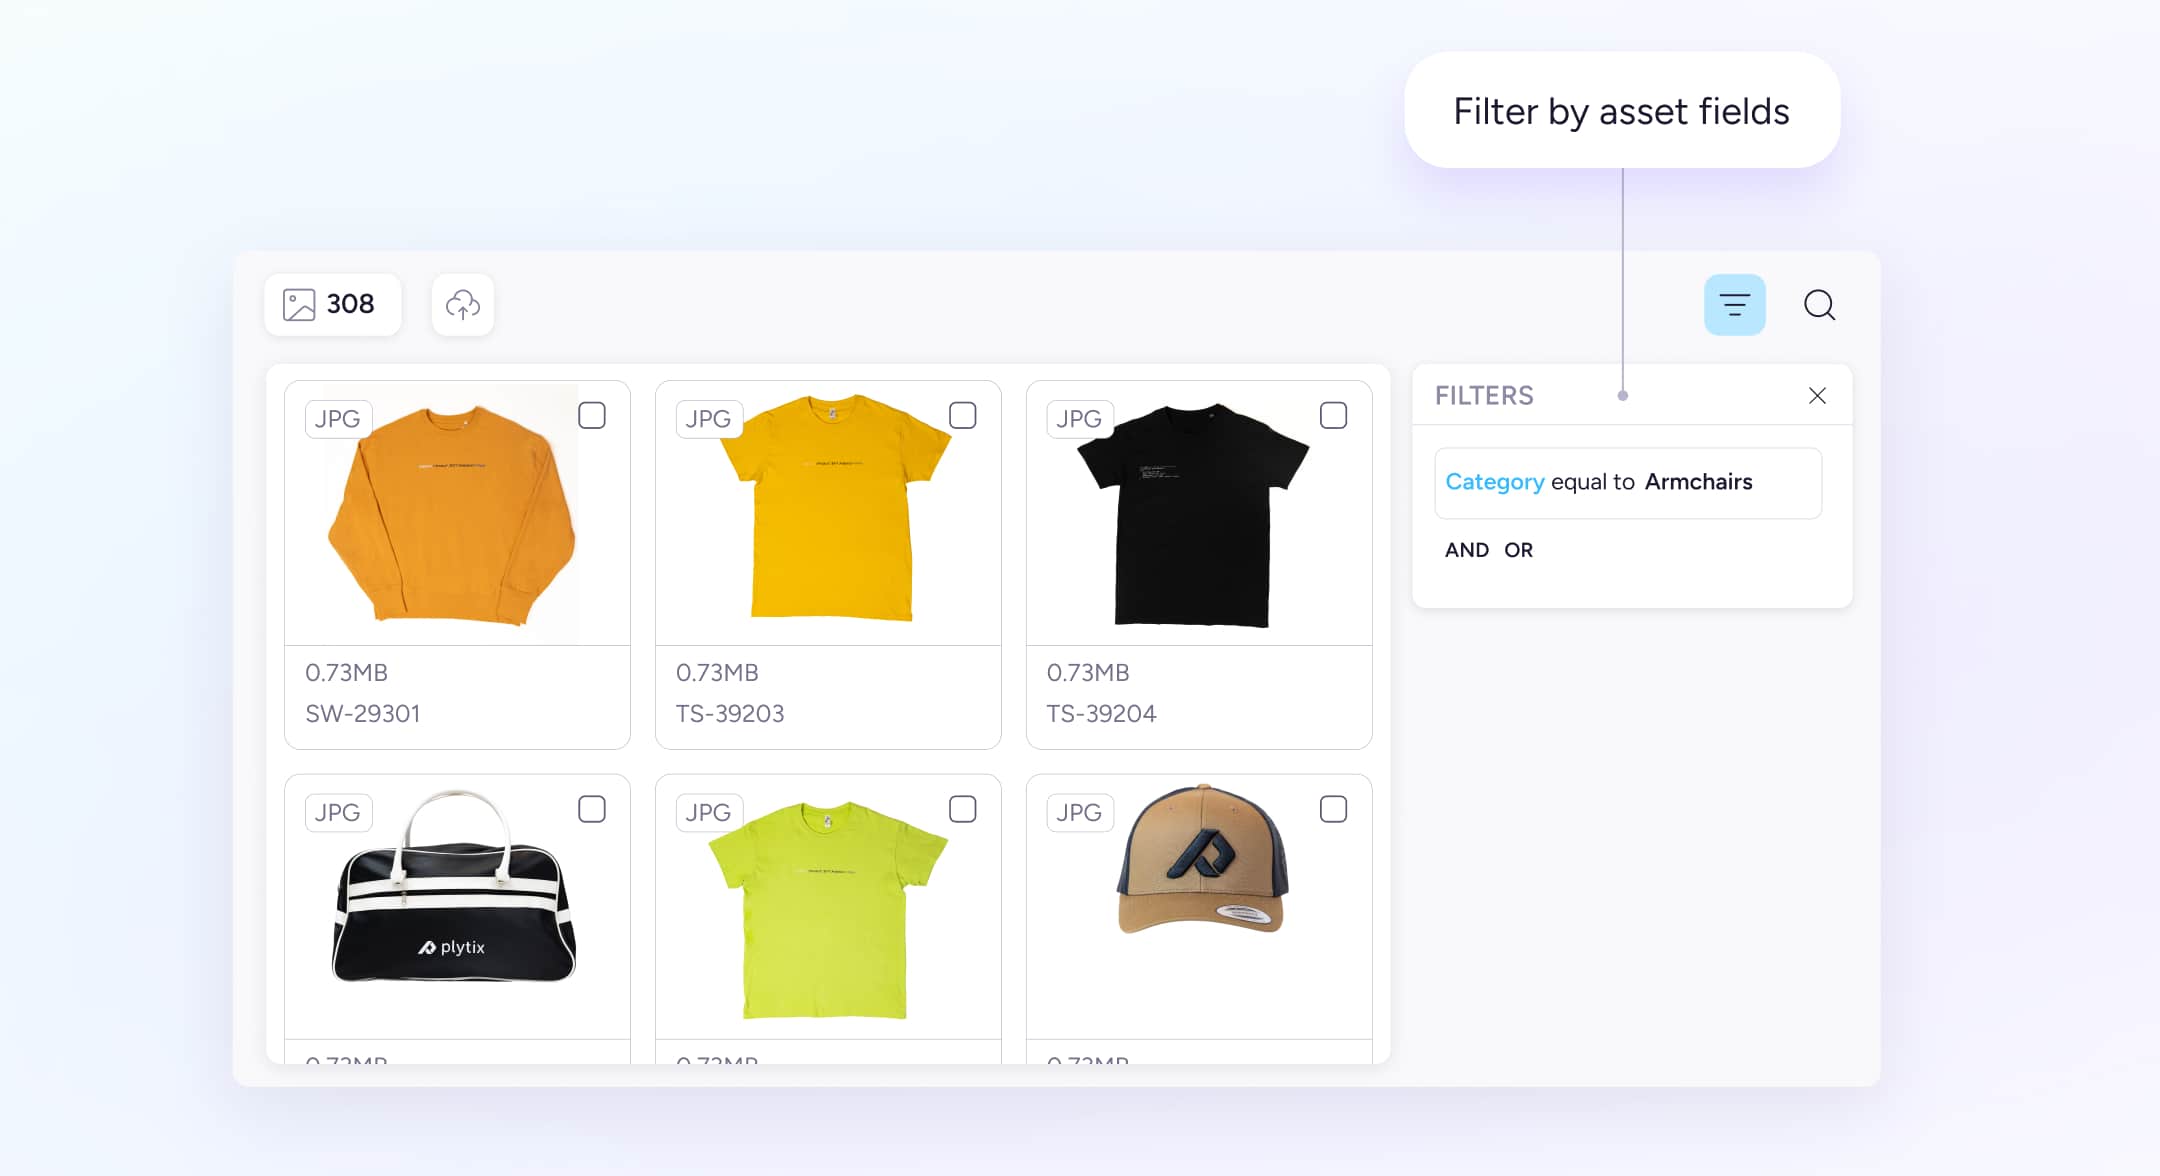Add an OR filter condition
Image resolution: width=2160 pixels, height=1176 pixels.
[x=1518, y=550]
